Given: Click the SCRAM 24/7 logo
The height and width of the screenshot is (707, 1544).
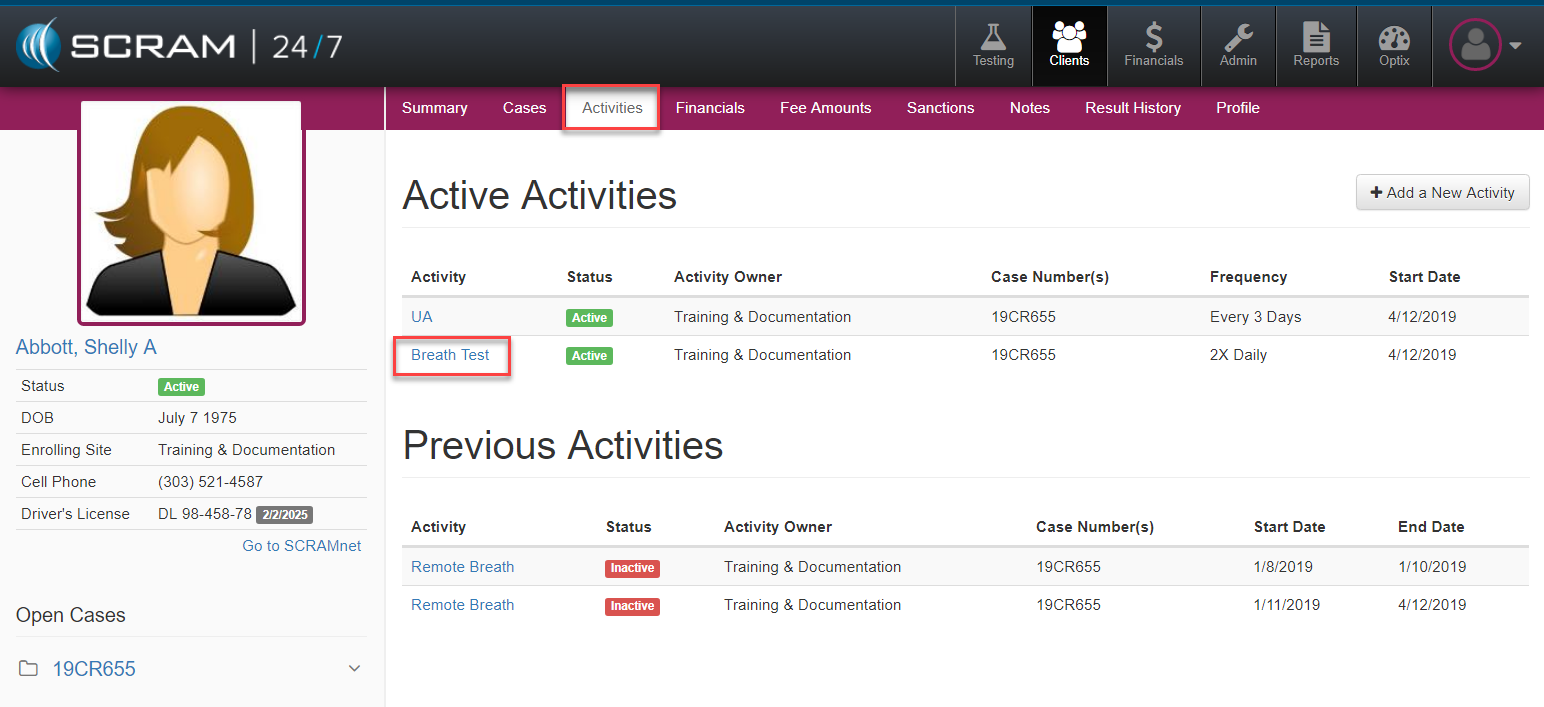Looking at the screenshot, I should pos(180,46).
